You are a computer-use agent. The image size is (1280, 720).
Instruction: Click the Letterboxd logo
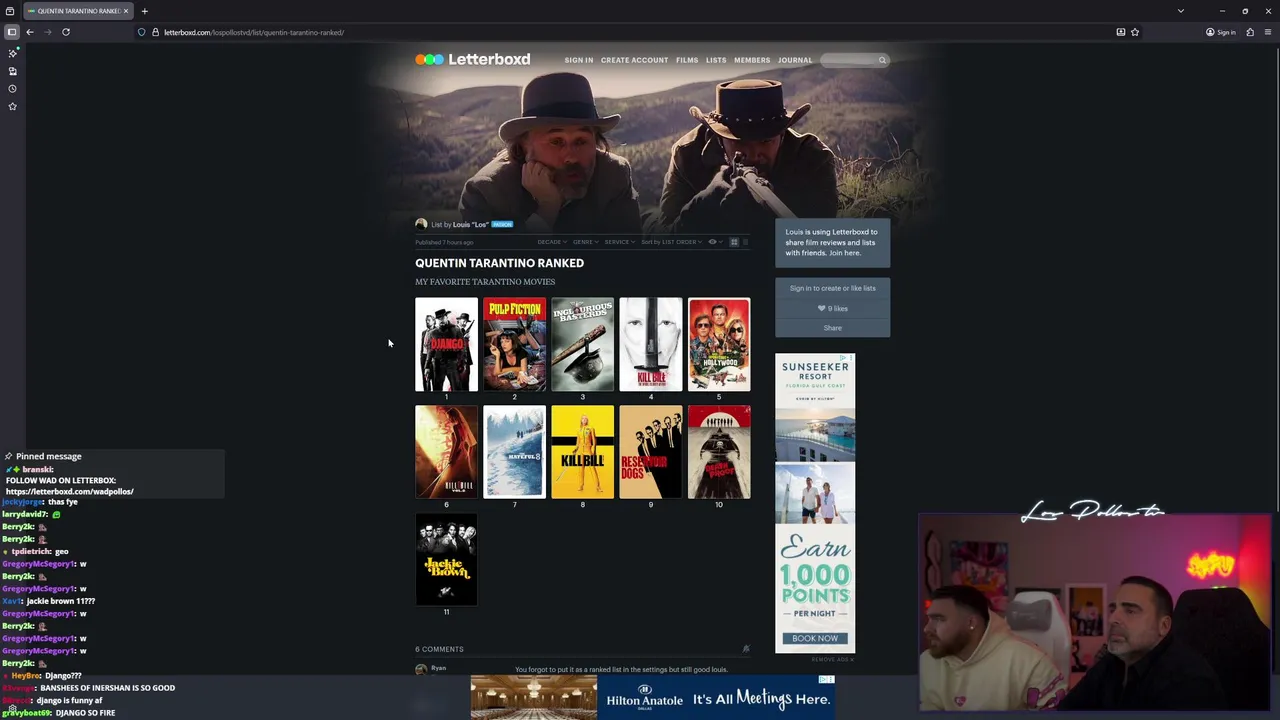(x=473, y=59)
